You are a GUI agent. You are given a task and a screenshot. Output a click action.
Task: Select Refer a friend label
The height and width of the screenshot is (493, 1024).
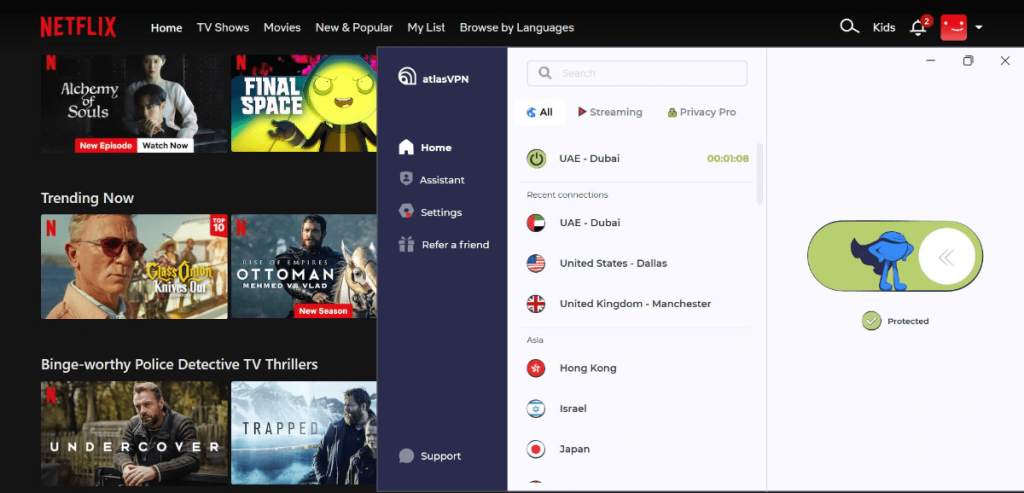455,245
